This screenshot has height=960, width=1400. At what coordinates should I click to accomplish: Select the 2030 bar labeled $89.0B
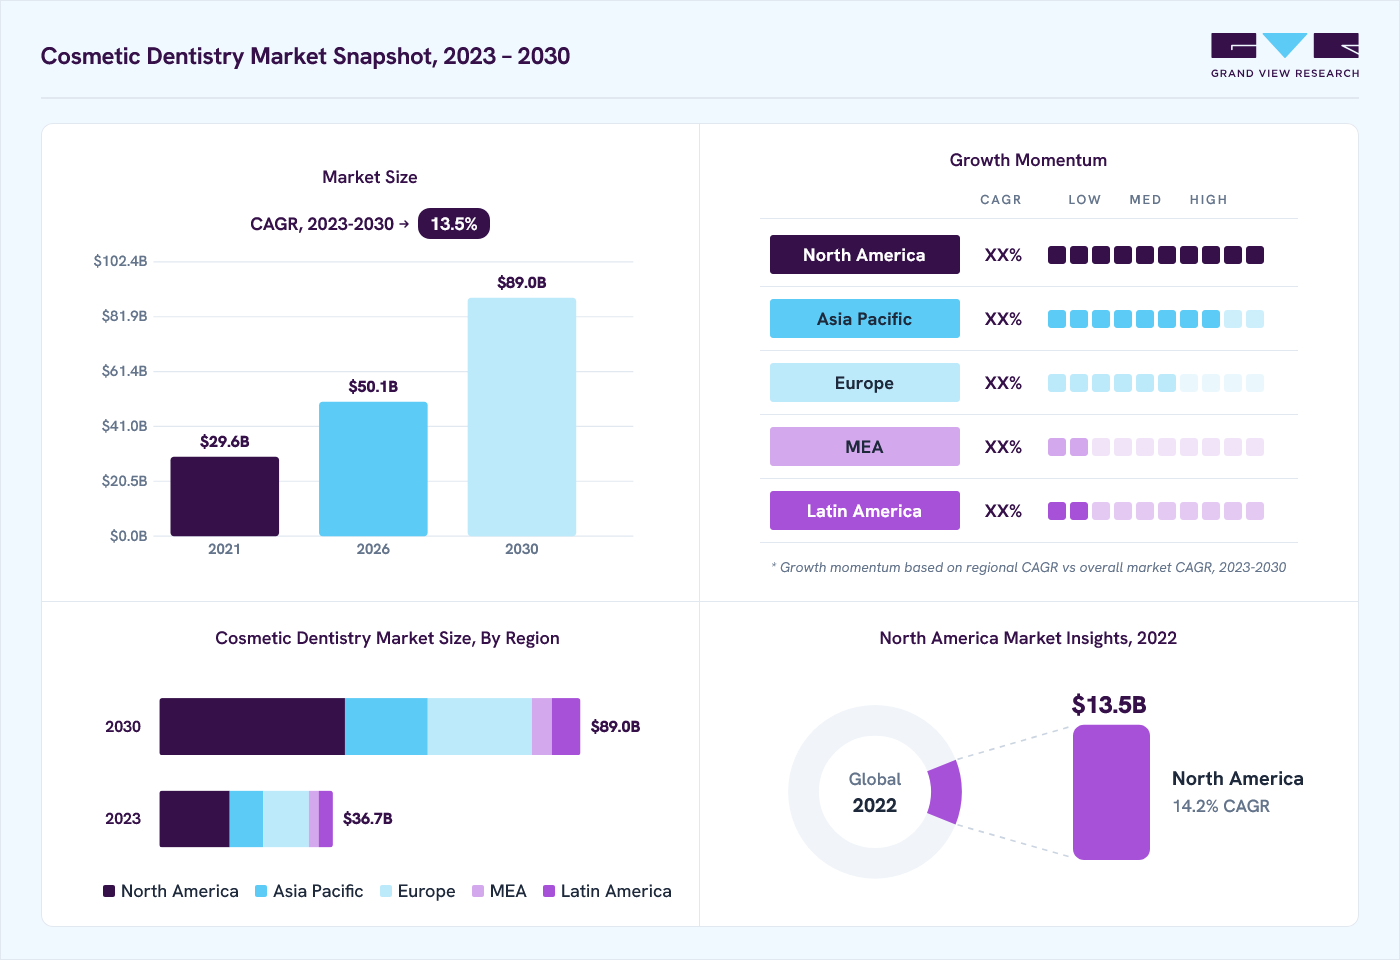point(522,417)
